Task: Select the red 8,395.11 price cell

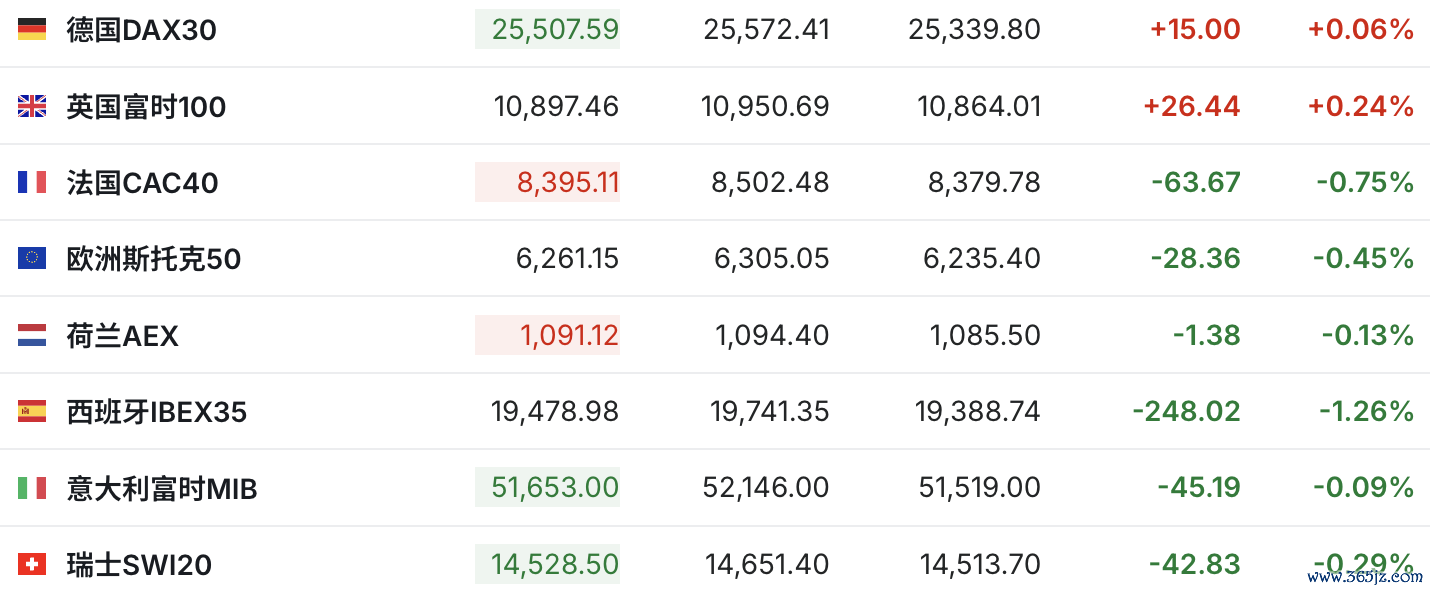Action: [547, 182]
